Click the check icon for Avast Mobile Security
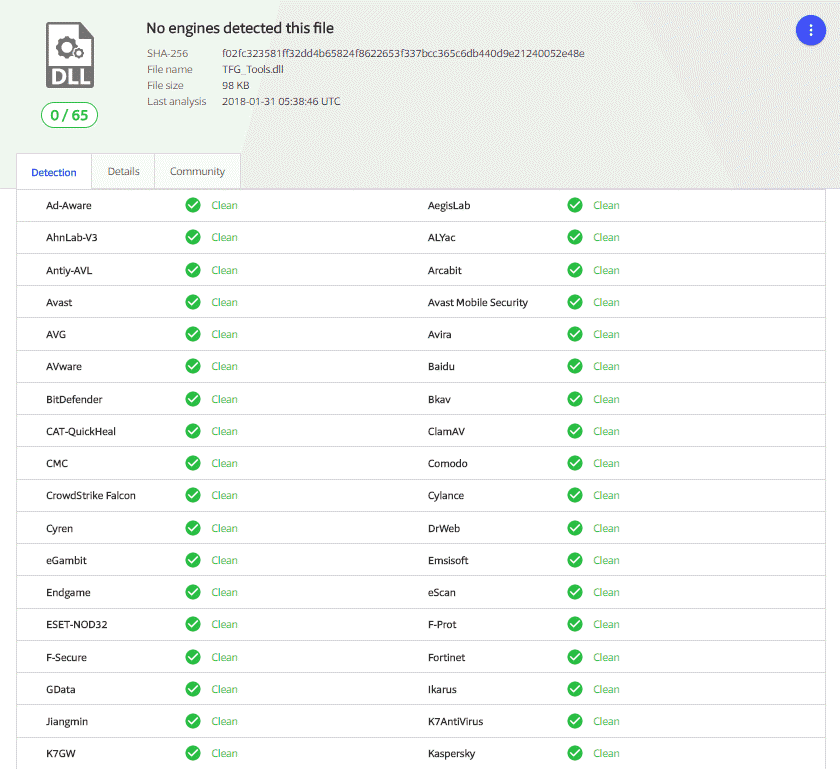Image resolution: width=840 pixels, height=769 pixels. pyautogui.click(x=575, y=303)
